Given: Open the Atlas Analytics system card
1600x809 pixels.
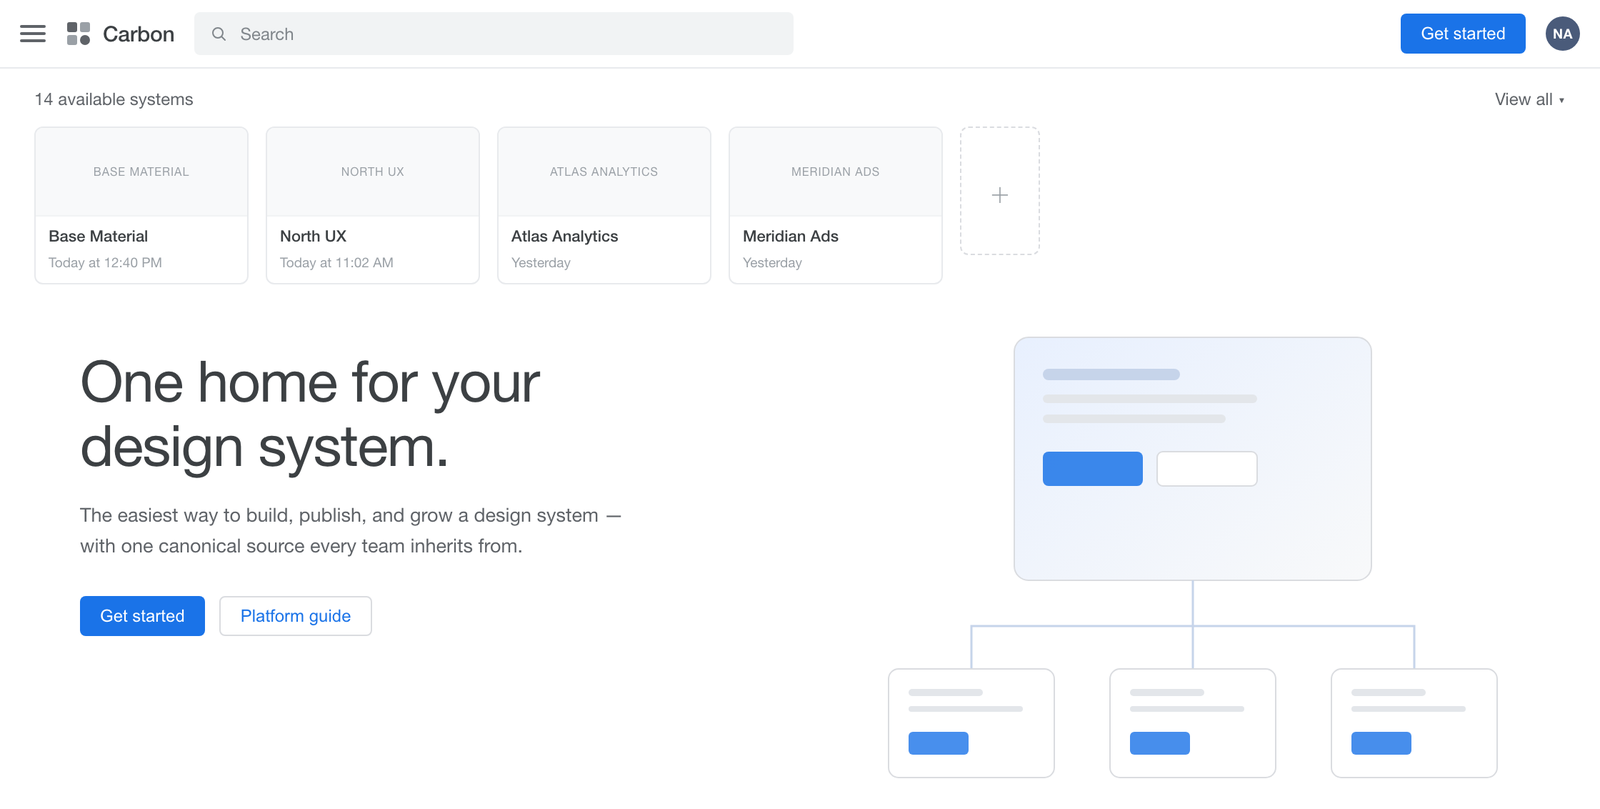Looking at the screenshot, I should point(604,205).
